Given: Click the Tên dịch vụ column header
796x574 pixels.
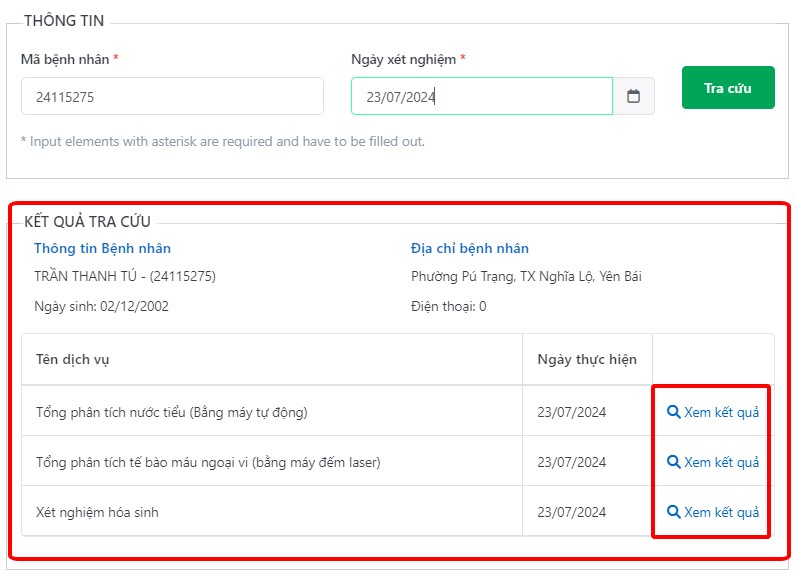Looking at the screenshot, I should (73, 359).
